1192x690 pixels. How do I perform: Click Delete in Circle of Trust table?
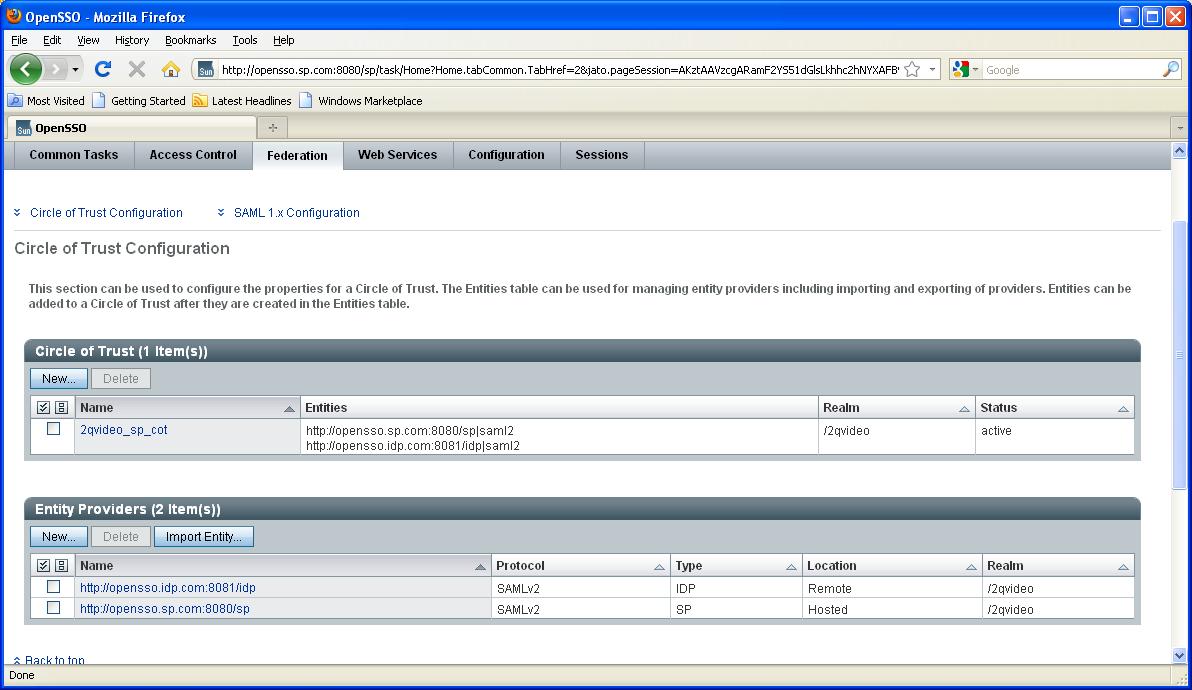pyautogui.click(x=121, y=378)
